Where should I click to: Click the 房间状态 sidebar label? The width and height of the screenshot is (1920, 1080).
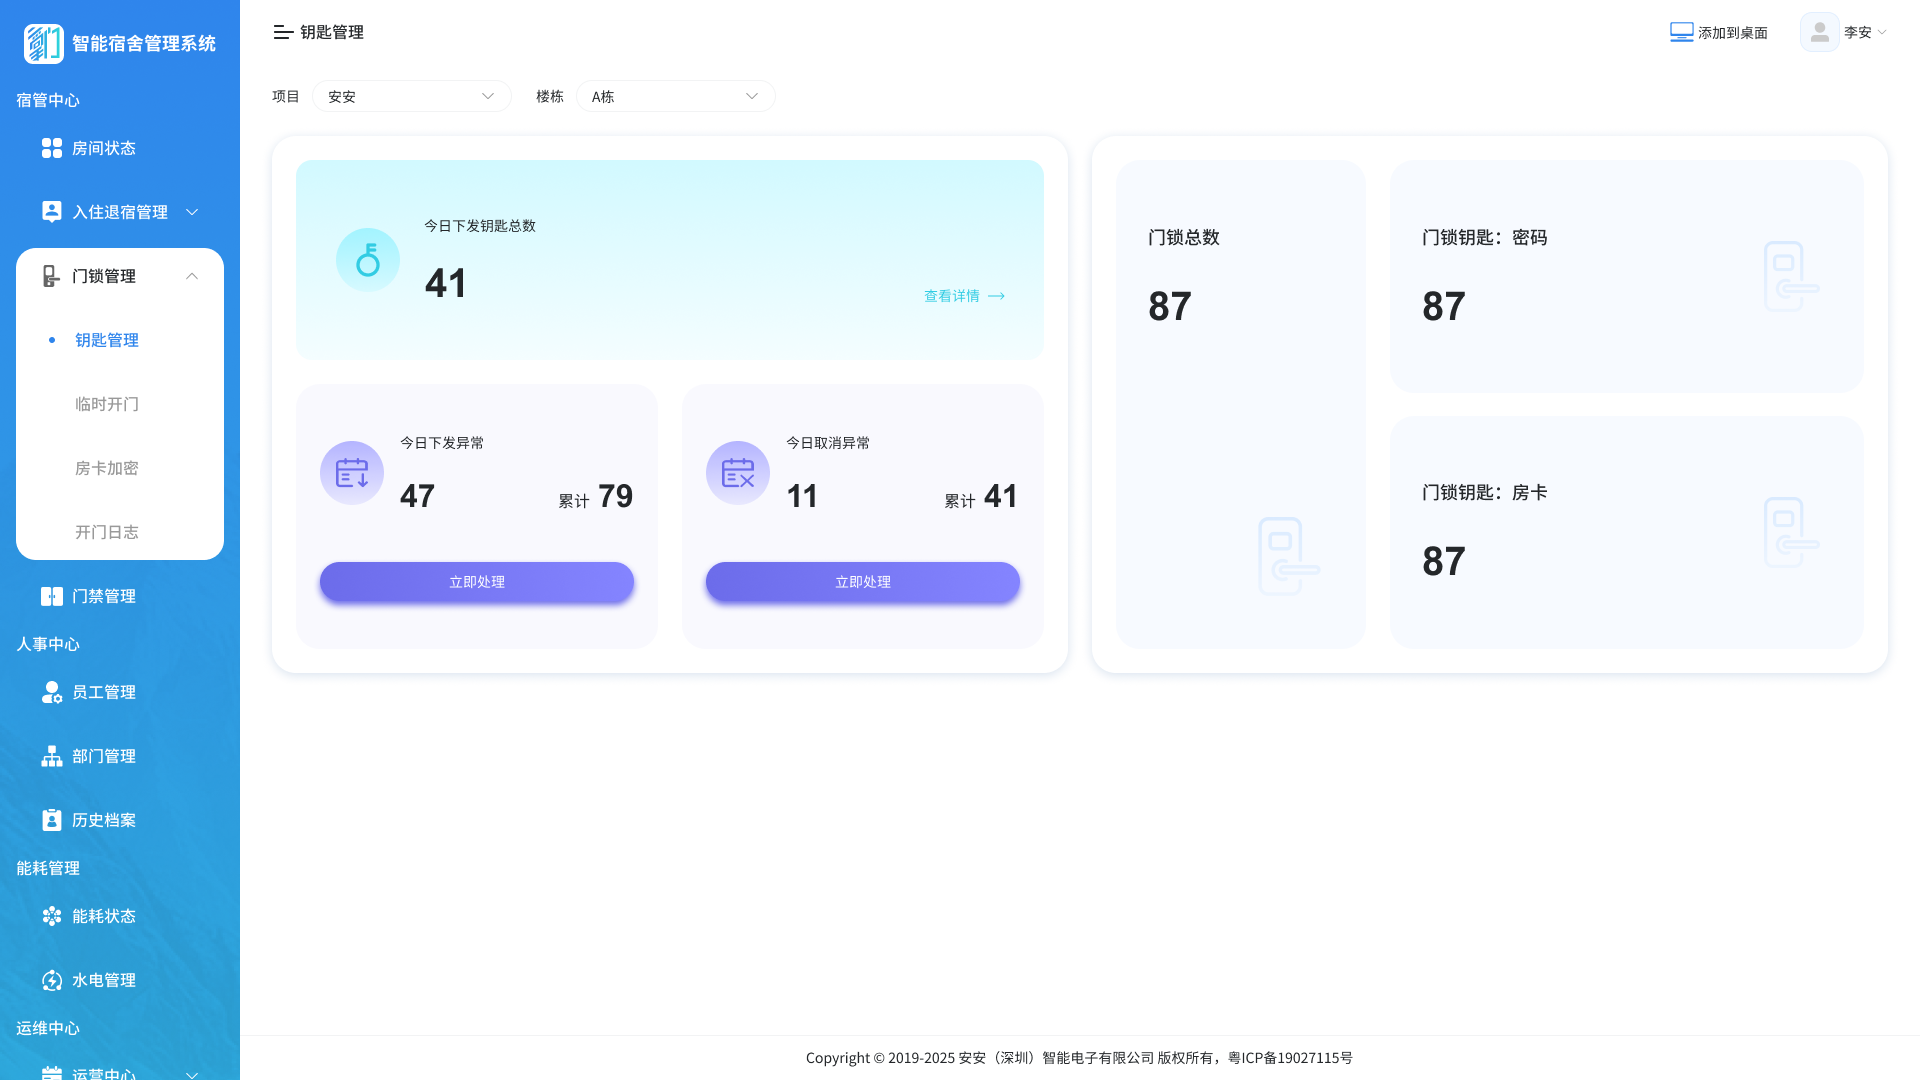[x=104, y=148]
